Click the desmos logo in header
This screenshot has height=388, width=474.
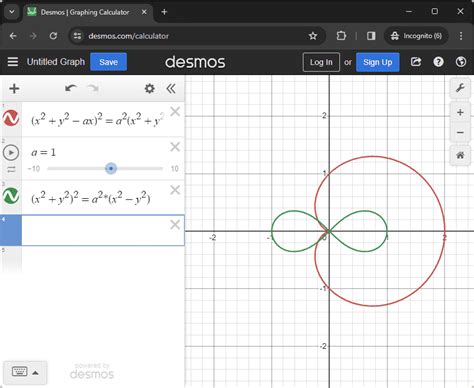pos(195,62)
